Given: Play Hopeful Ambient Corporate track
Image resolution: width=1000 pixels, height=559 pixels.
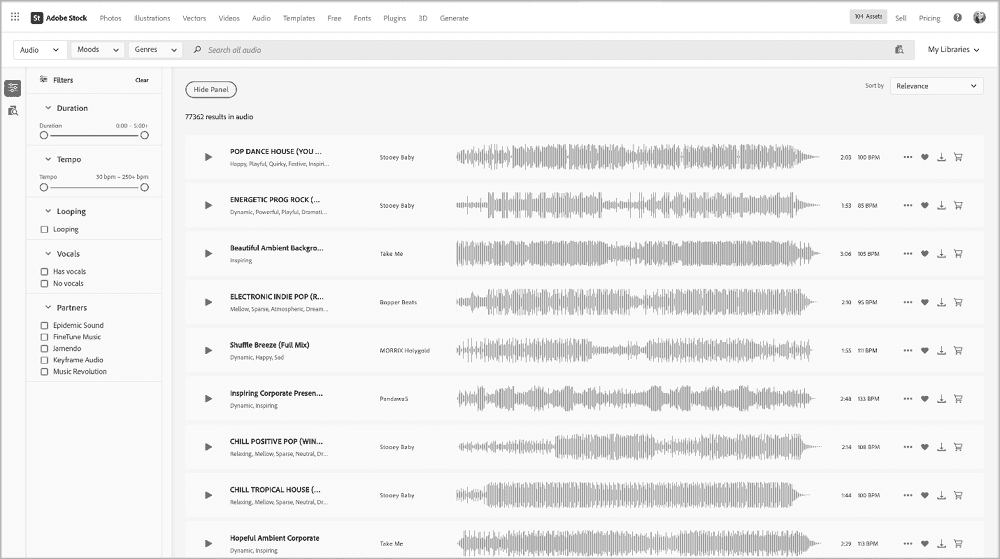Looking at the screenshot, I should [208, 544].
